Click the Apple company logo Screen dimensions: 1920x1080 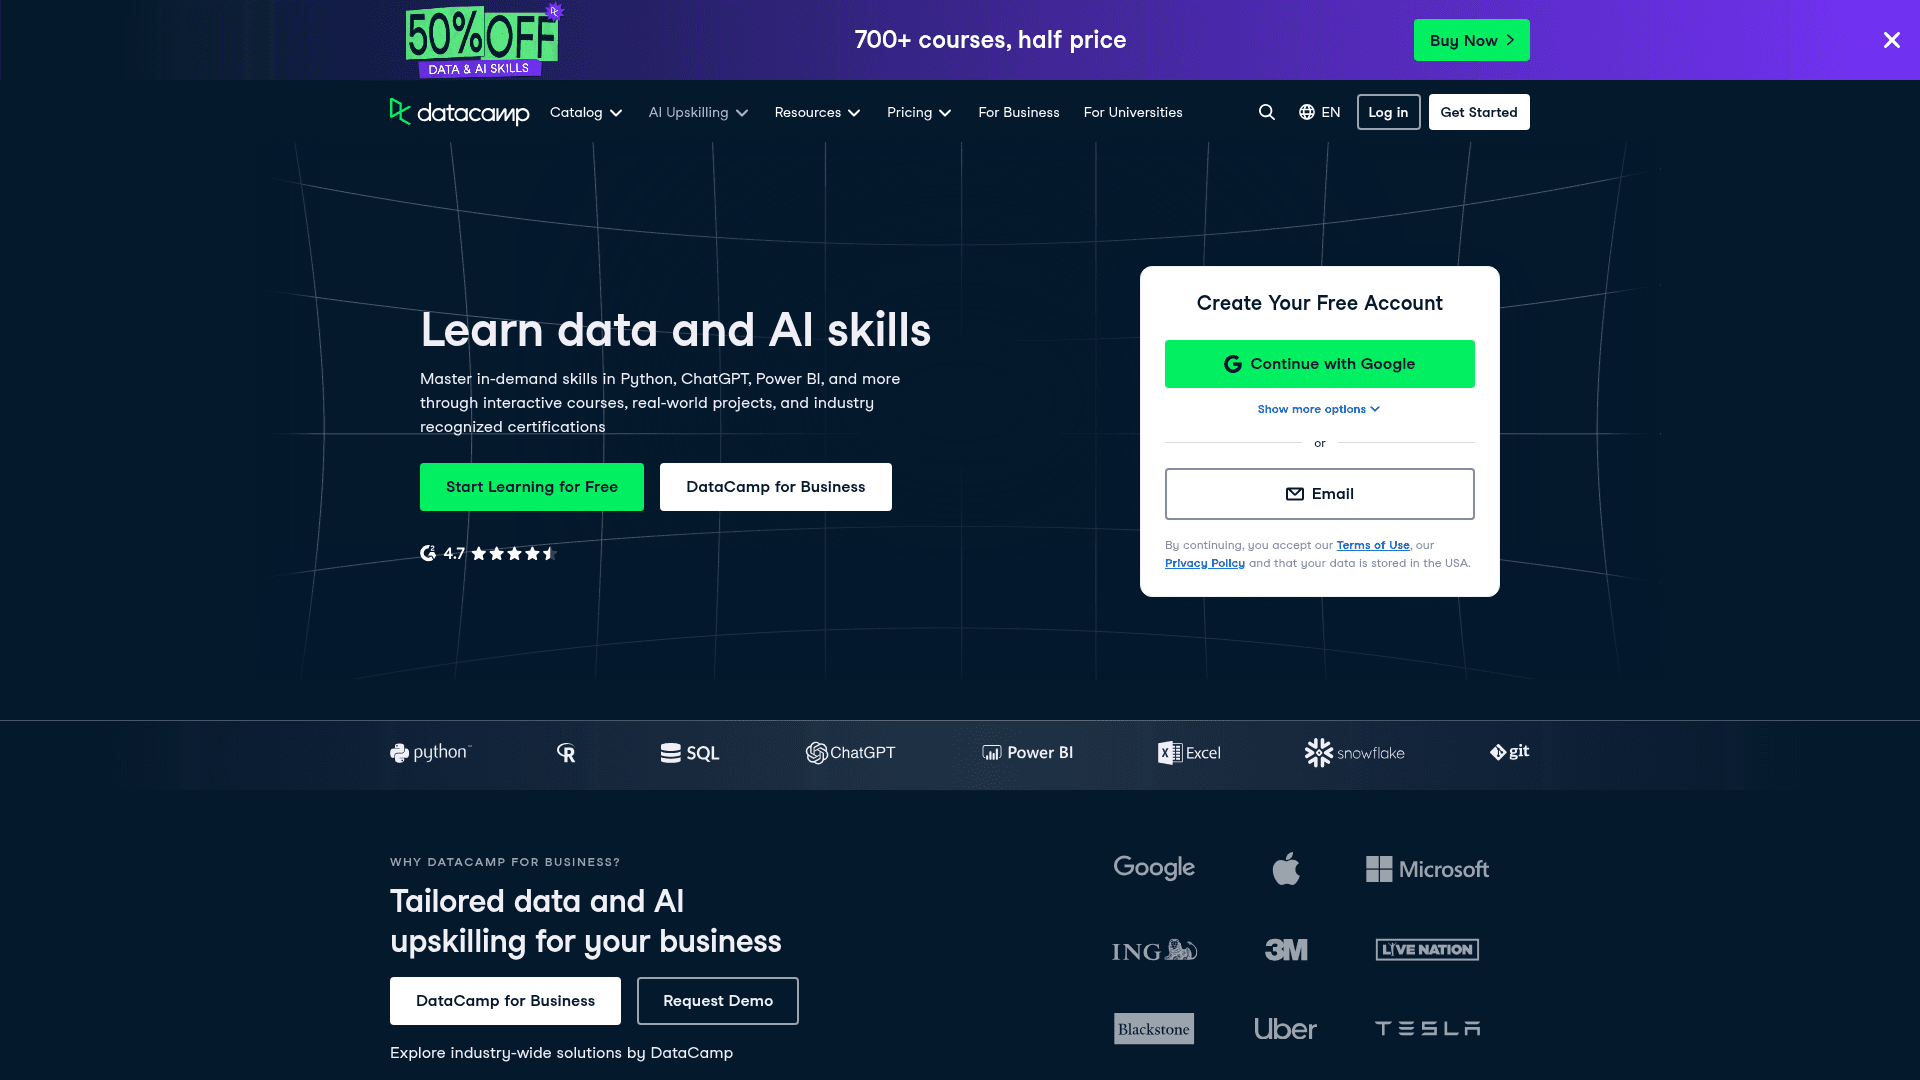pyautogui.click(x=1286, y=868)
